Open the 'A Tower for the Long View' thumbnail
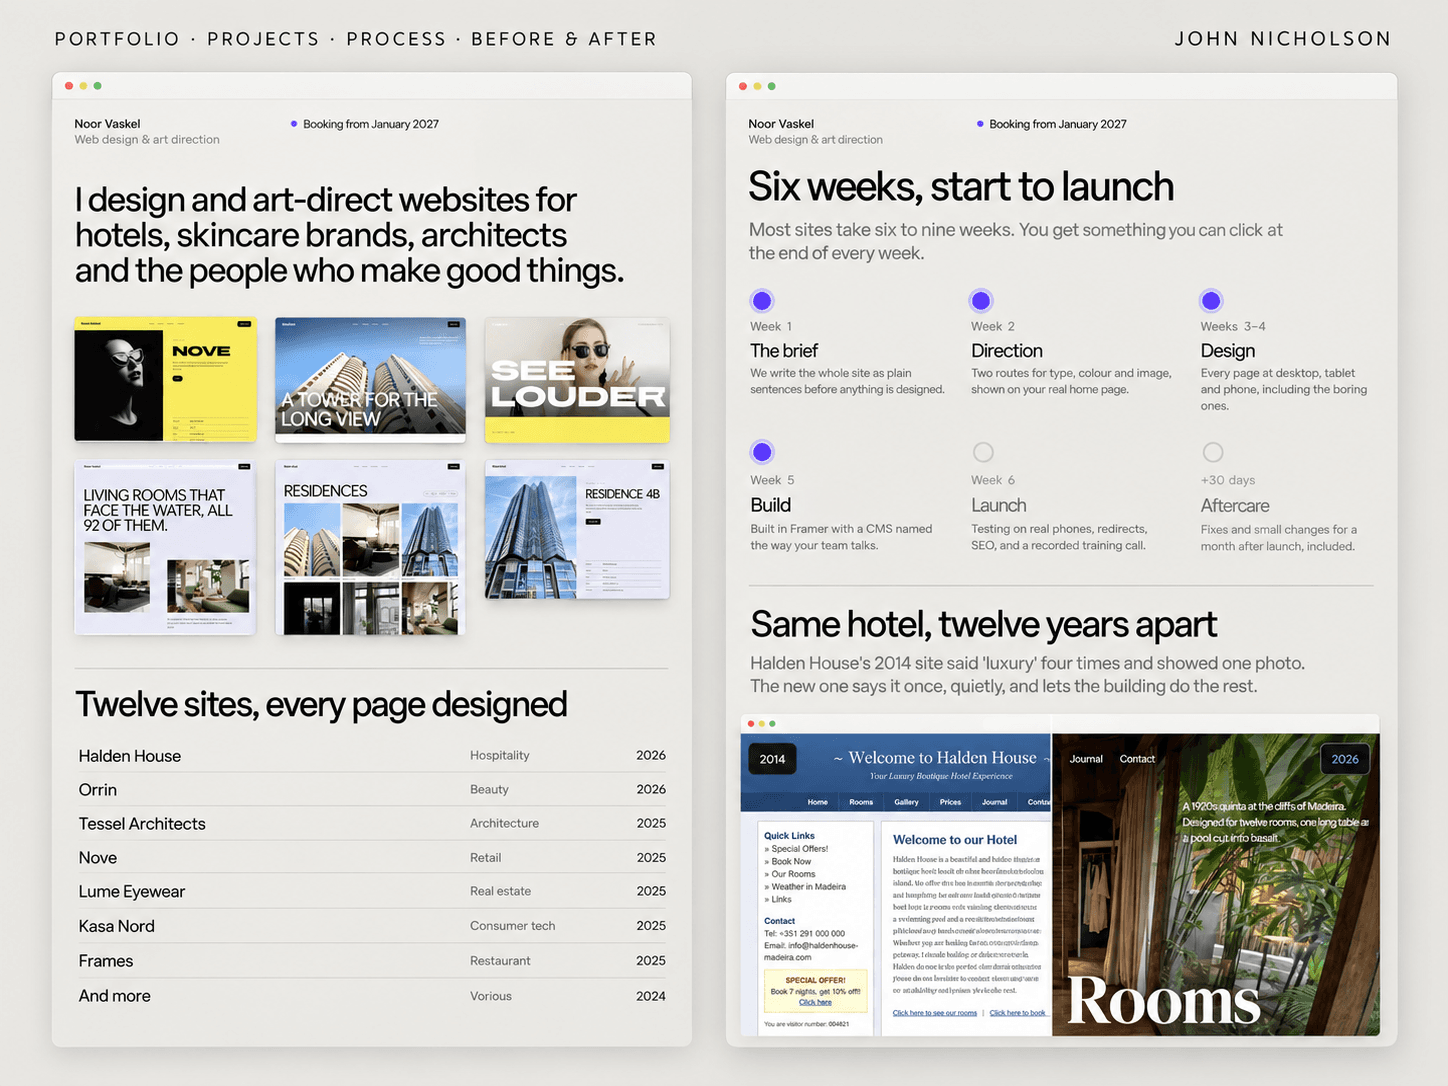Screen dimensions: 1448x1086 tap(370, 379)
